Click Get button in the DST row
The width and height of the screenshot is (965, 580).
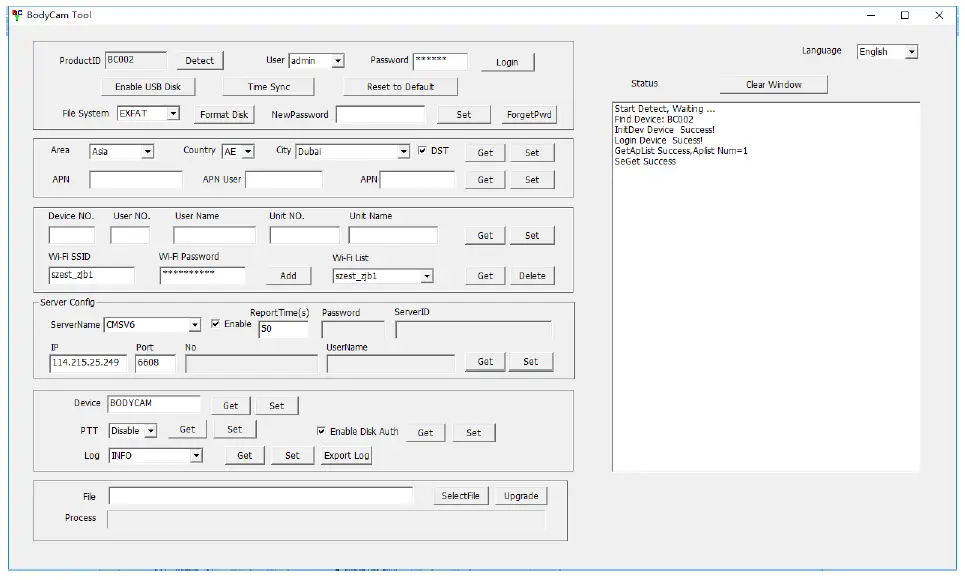485,153
